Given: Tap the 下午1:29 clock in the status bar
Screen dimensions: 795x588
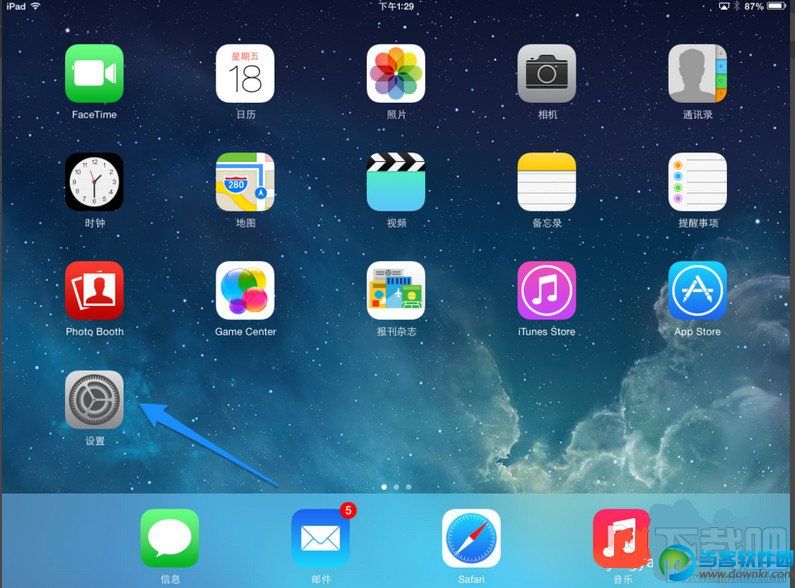Looking at the screenshot, I should (x=396, y=6).
